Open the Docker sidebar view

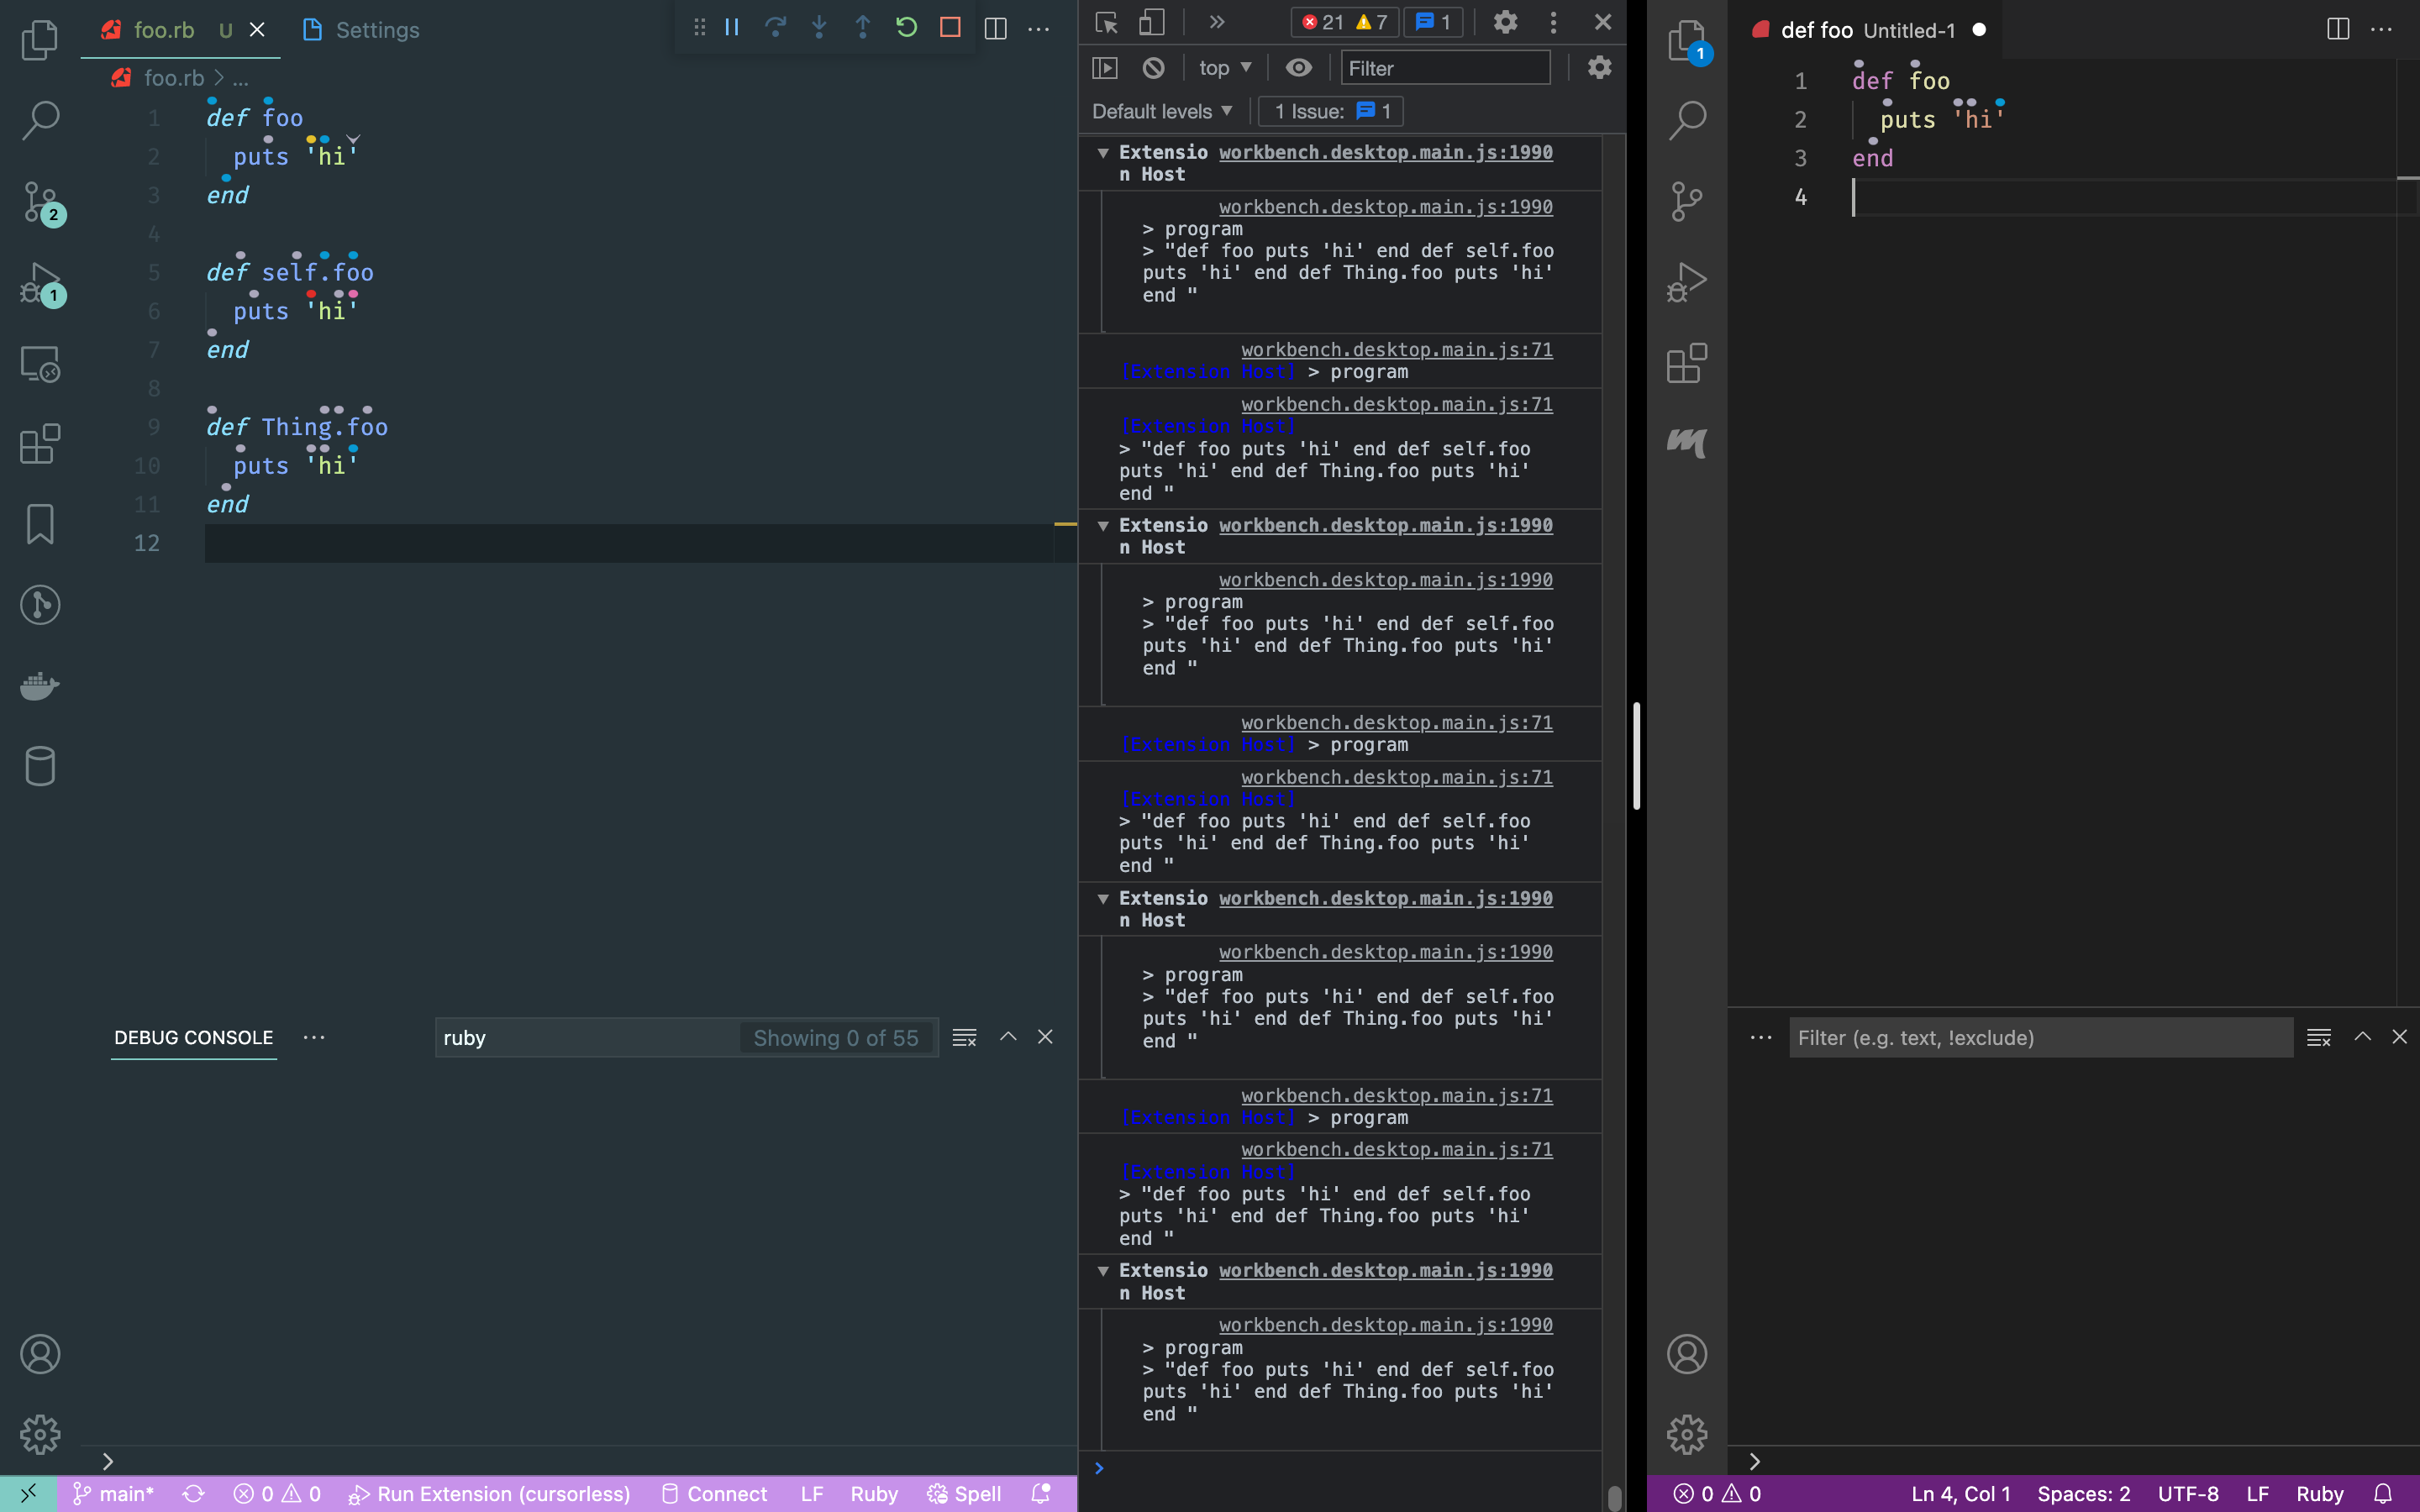pyautogui.click(x=40, y=685)
